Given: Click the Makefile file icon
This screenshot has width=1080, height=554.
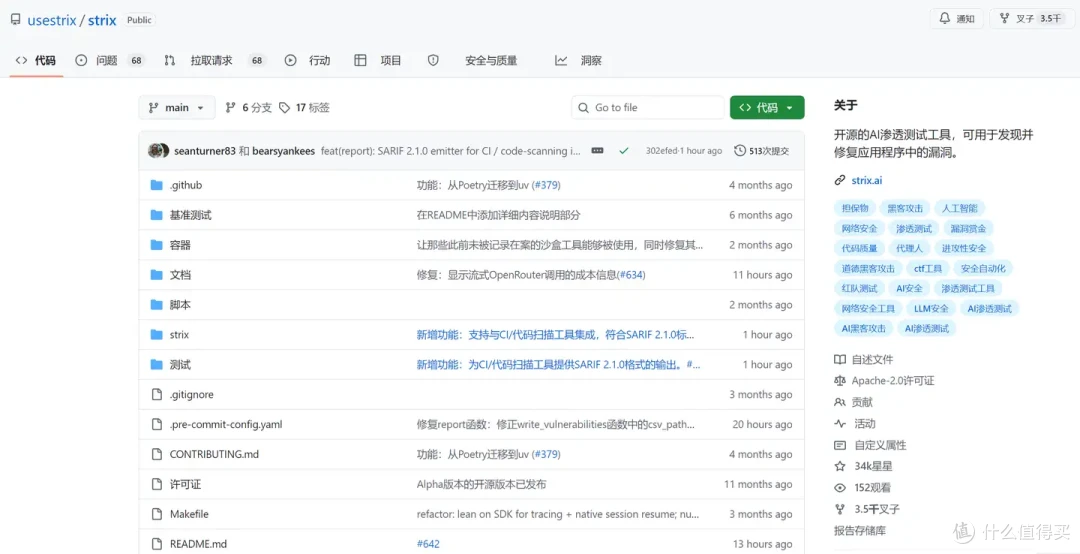Looking at the screenshot, I should pyautogui.click(x=156, y=514).
